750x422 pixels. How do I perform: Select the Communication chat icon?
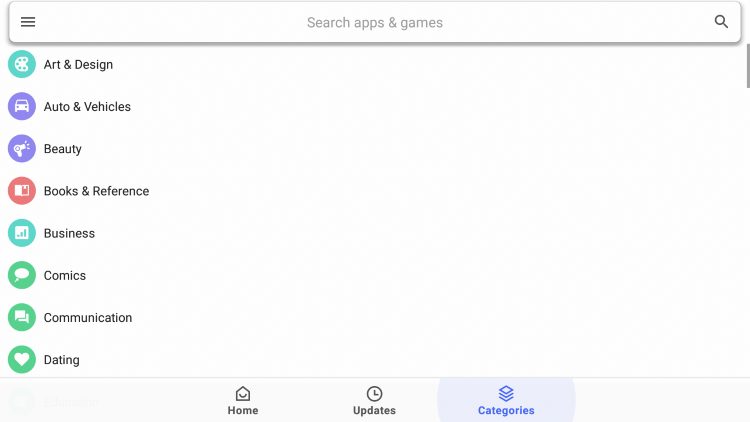click(22, 317)
